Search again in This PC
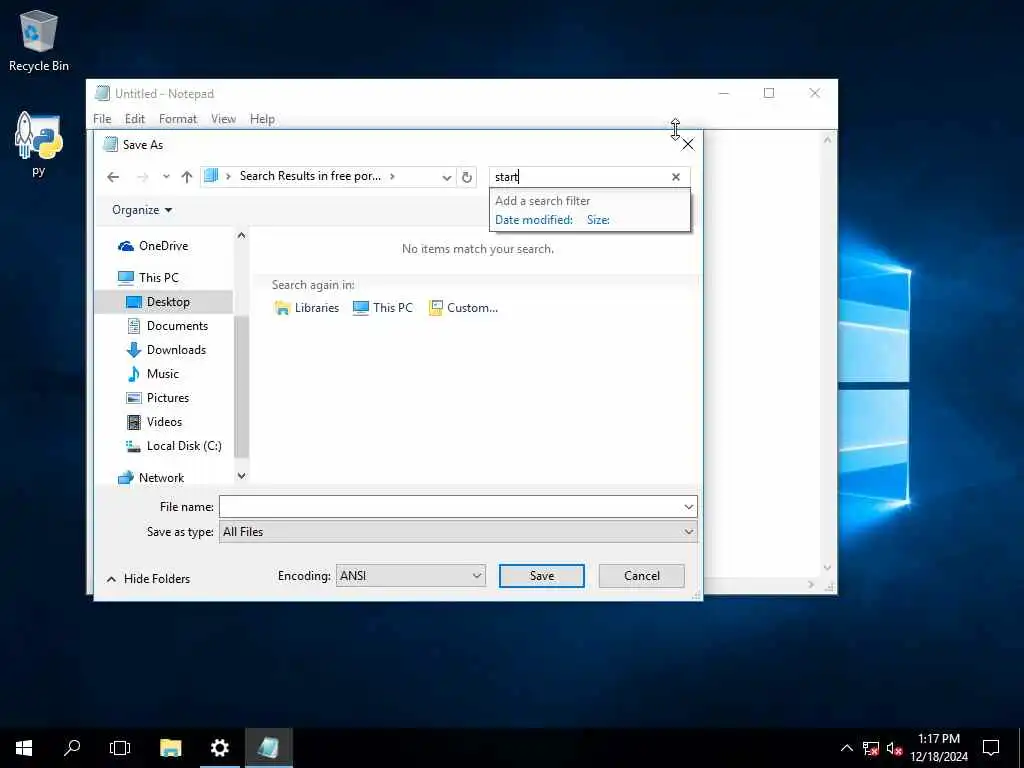Image resolution: width=1024 pixels, height=768 pixels. point(383,308)
